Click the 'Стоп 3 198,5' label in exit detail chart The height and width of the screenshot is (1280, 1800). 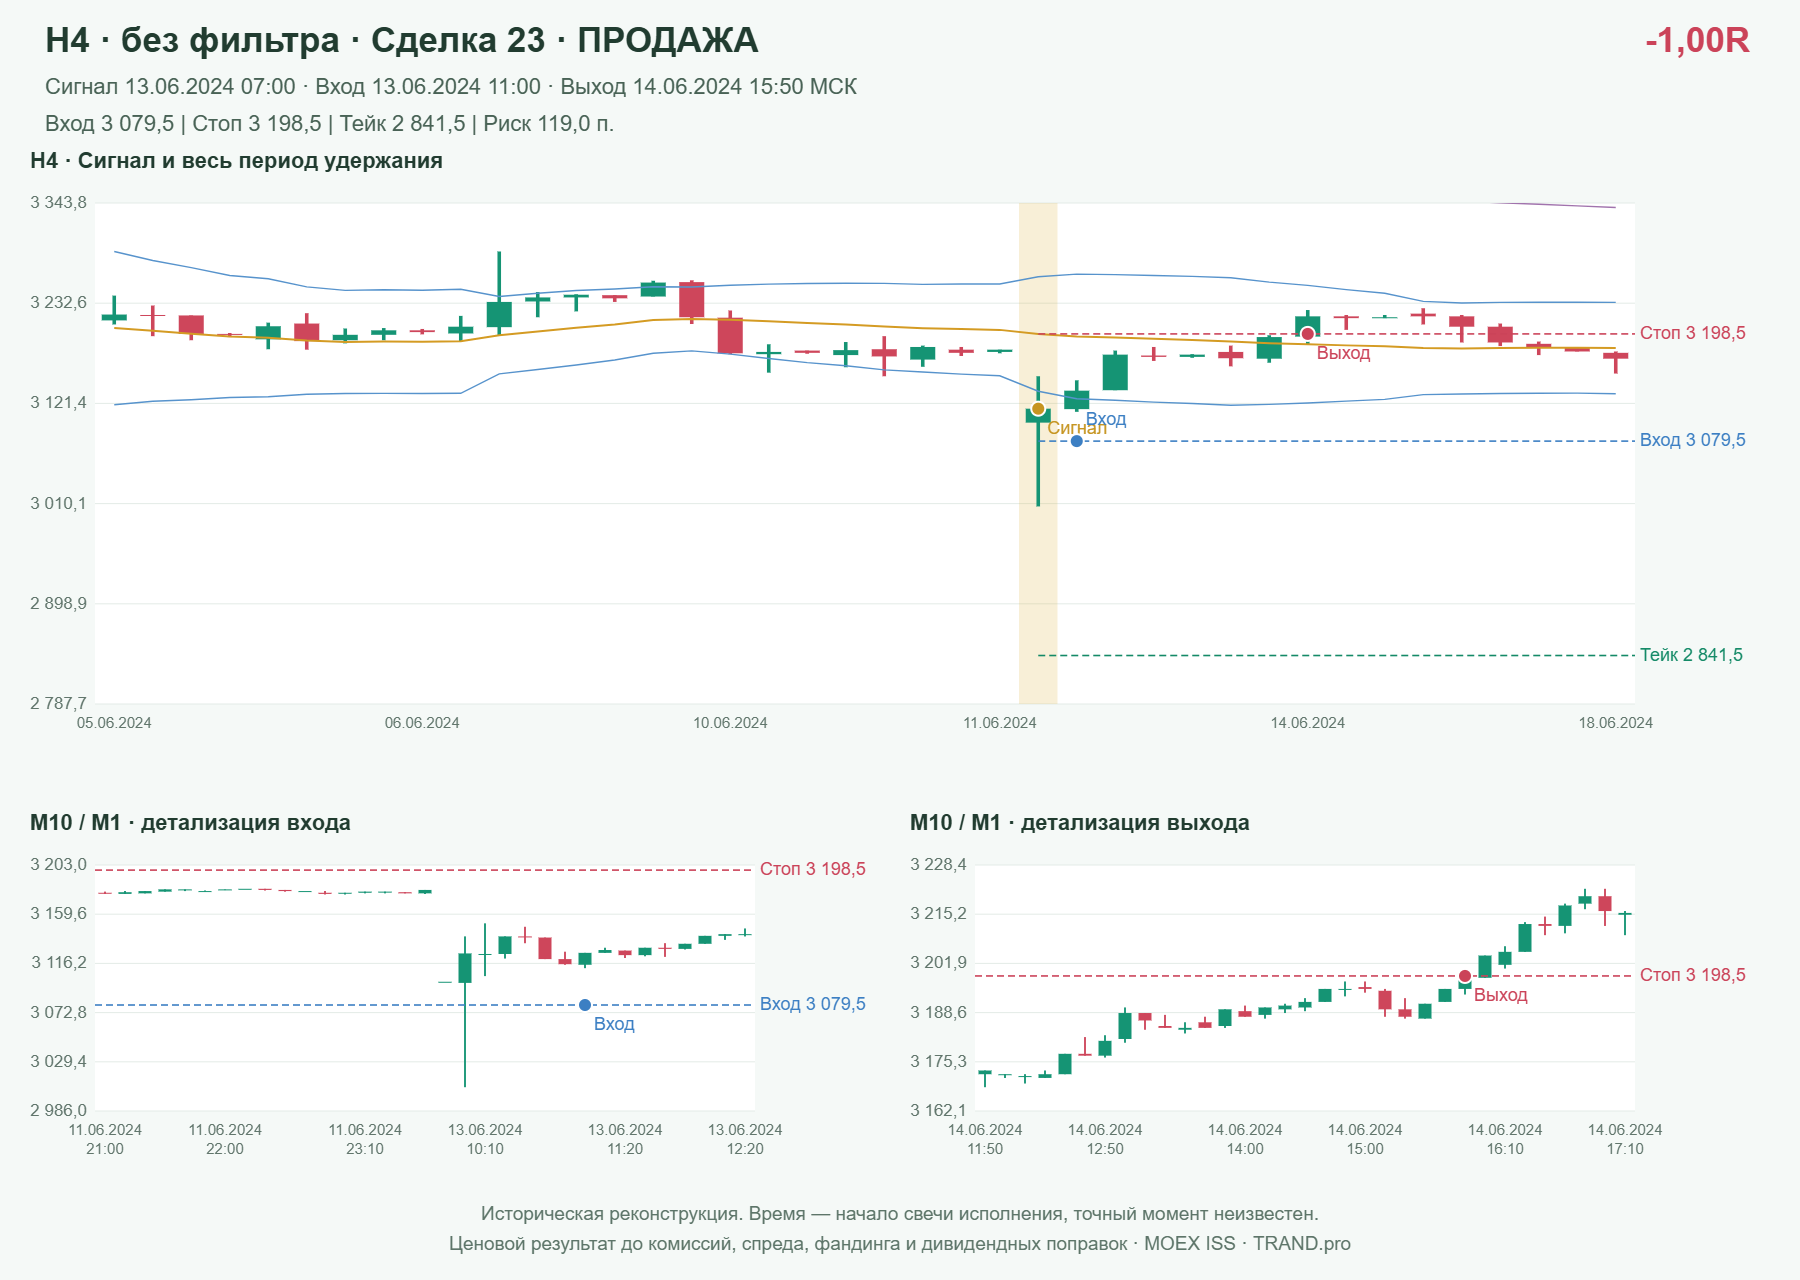point(1692,975)
